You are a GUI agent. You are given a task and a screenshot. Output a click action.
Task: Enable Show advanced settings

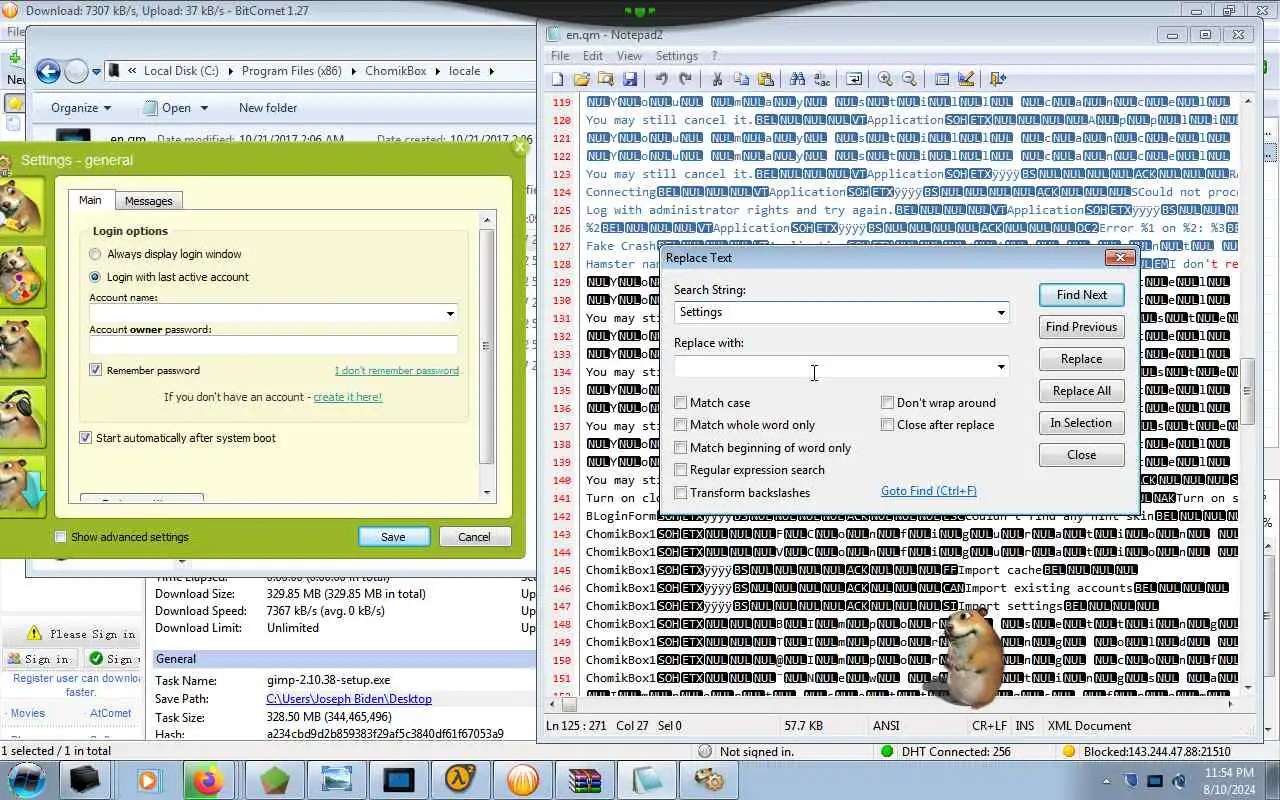(61, 537)
